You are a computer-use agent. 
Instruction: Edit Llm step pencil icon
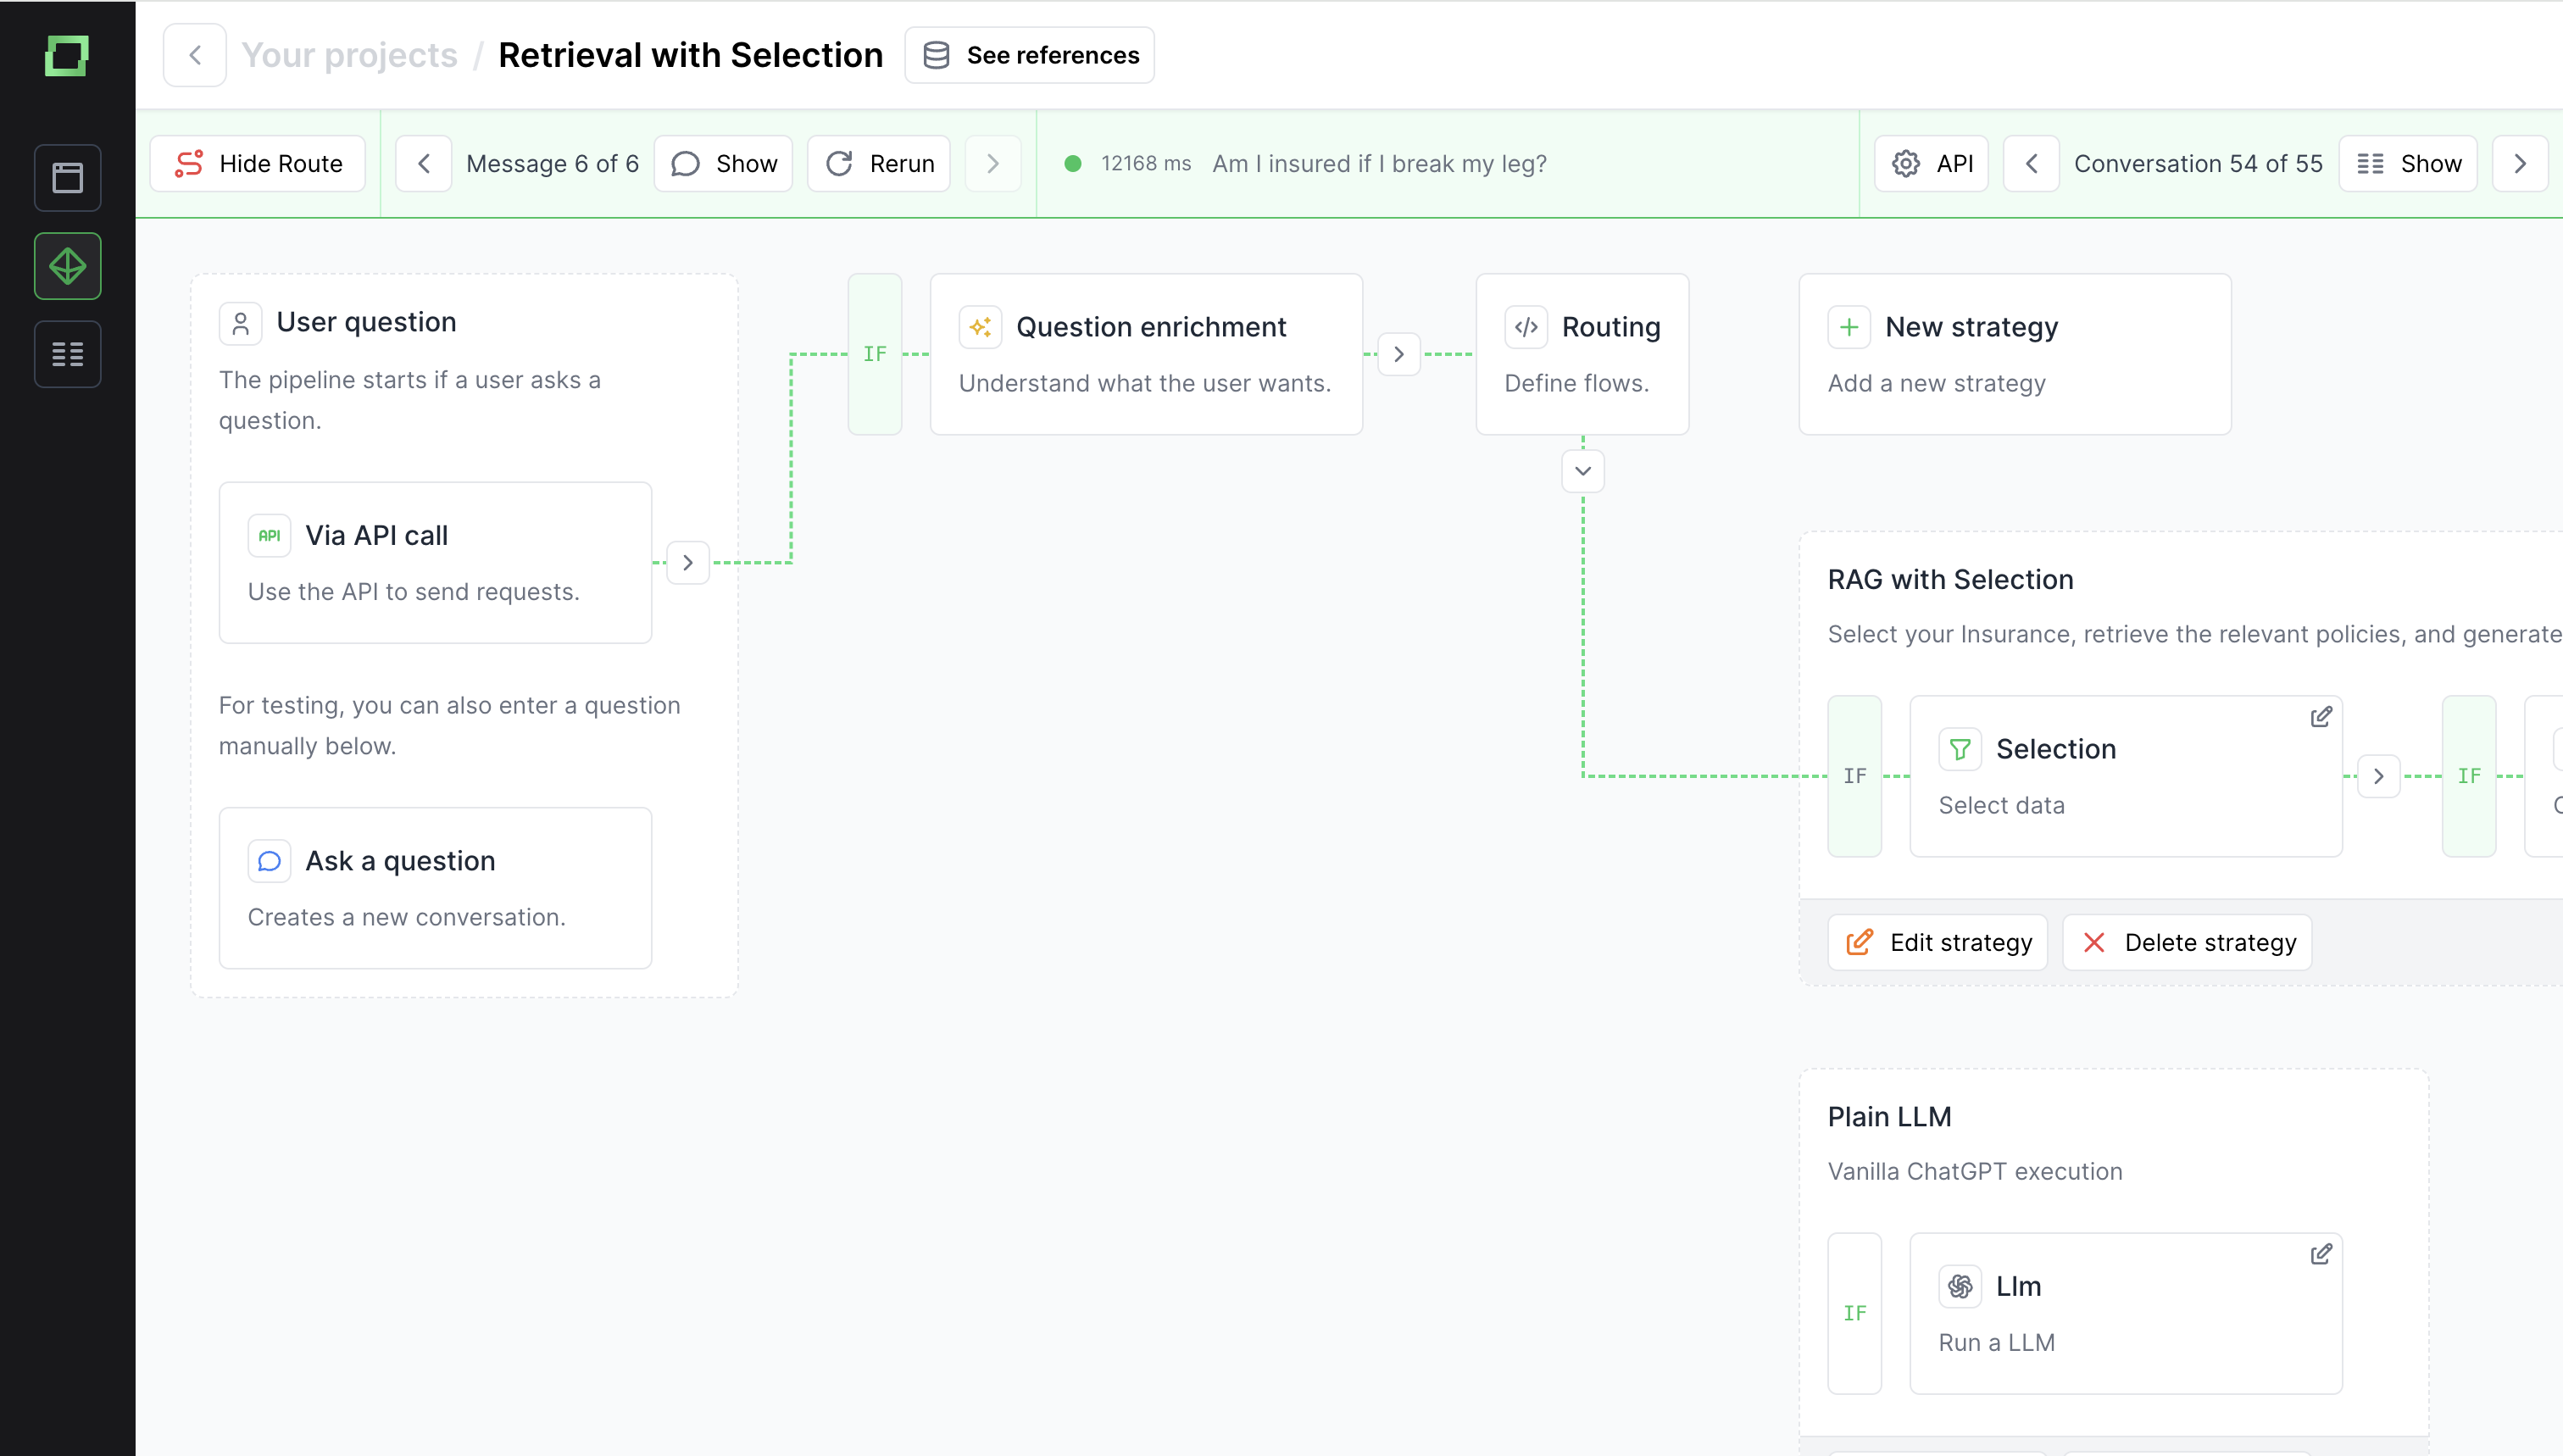coord(2321,1254)
